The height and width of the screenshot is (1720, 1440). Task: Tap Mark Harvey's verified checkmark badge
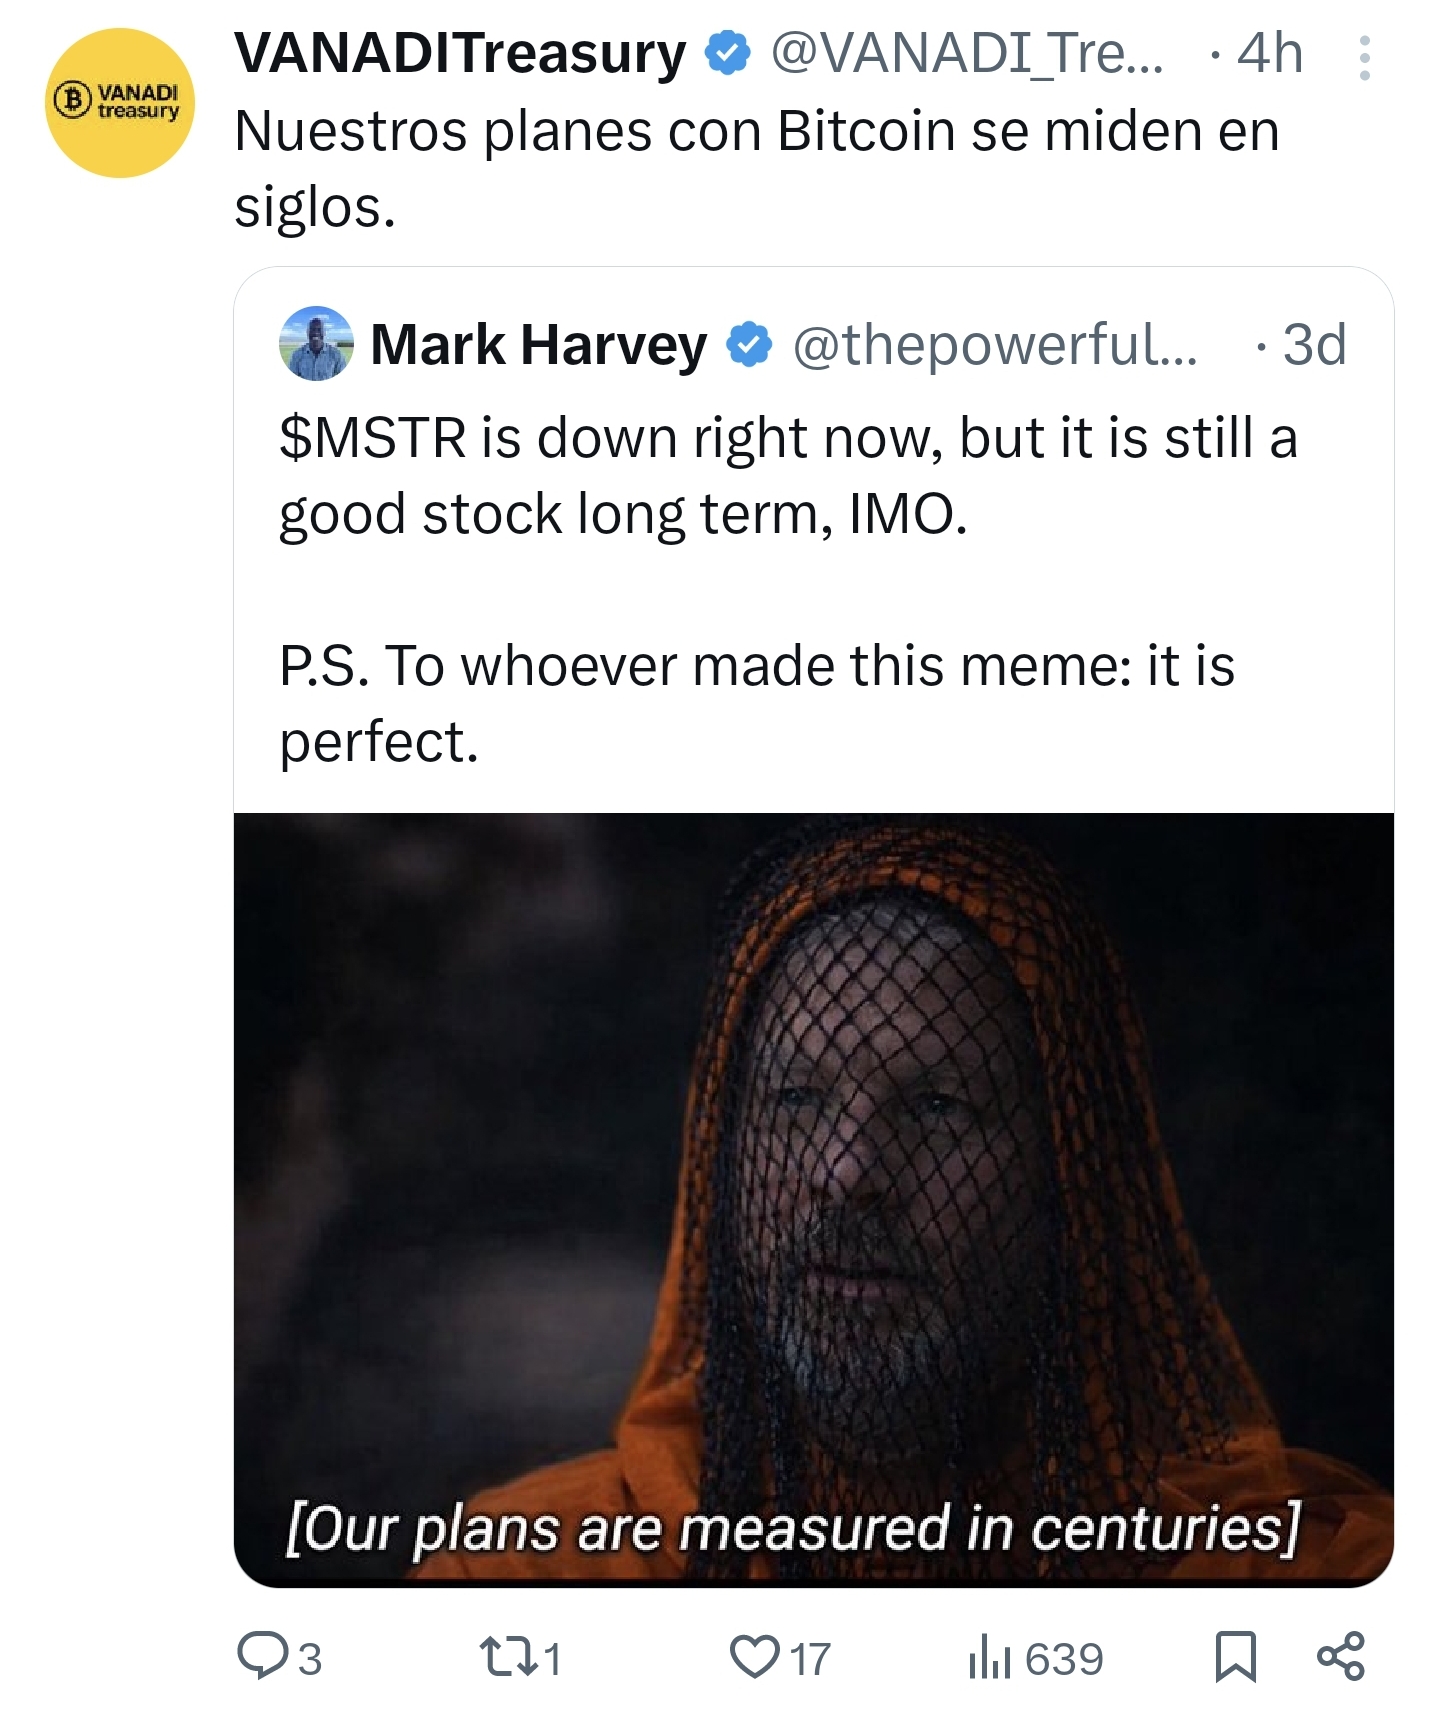(749, 345)
